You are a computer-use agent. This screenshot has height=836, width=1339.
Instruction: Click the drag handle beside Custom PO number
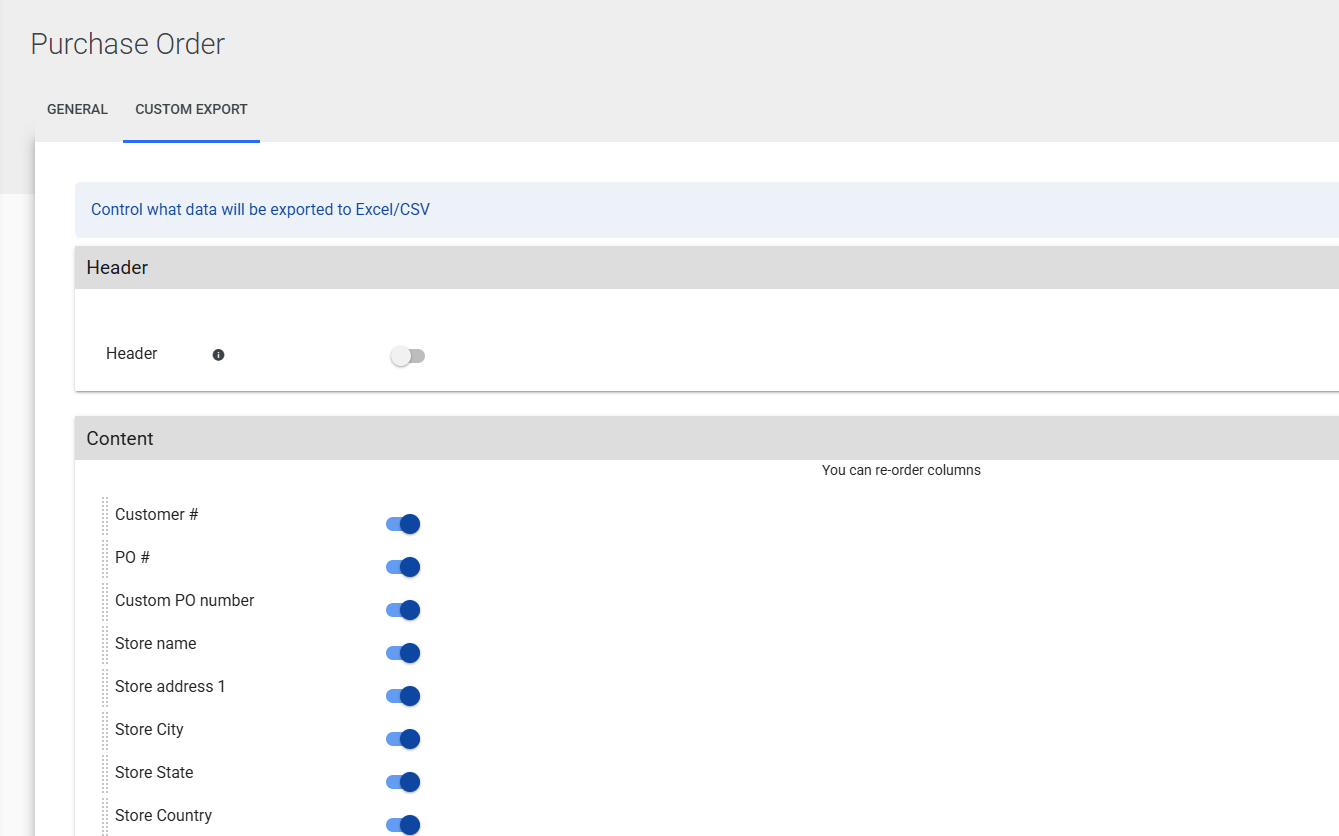pyautogui.click(x=105, y=602)
